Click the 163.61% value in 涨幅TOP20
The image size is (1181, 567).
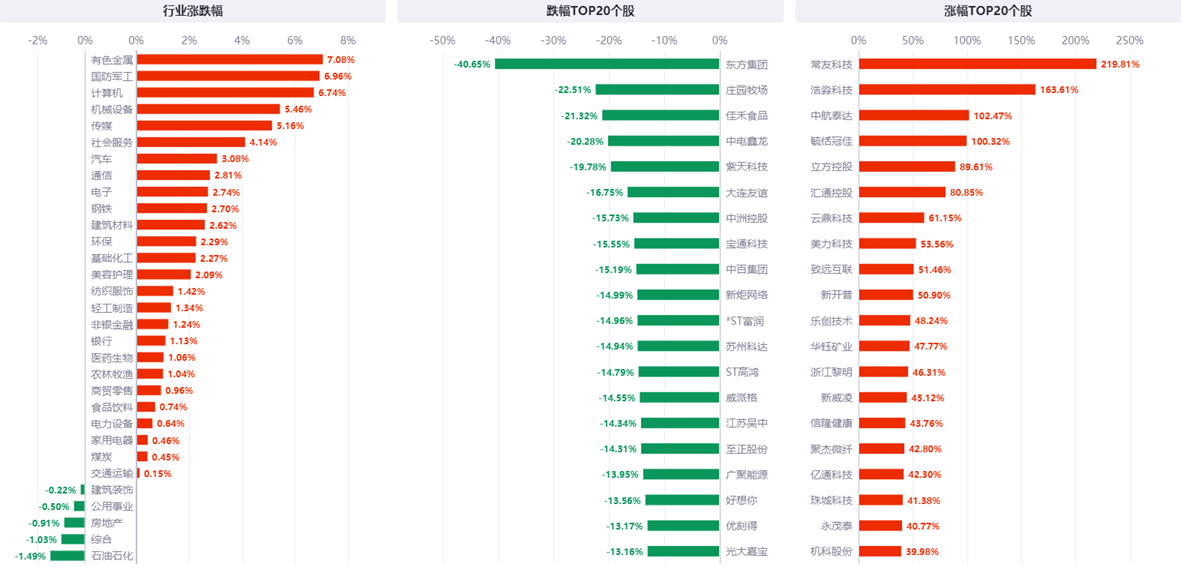coord(1059,90)
